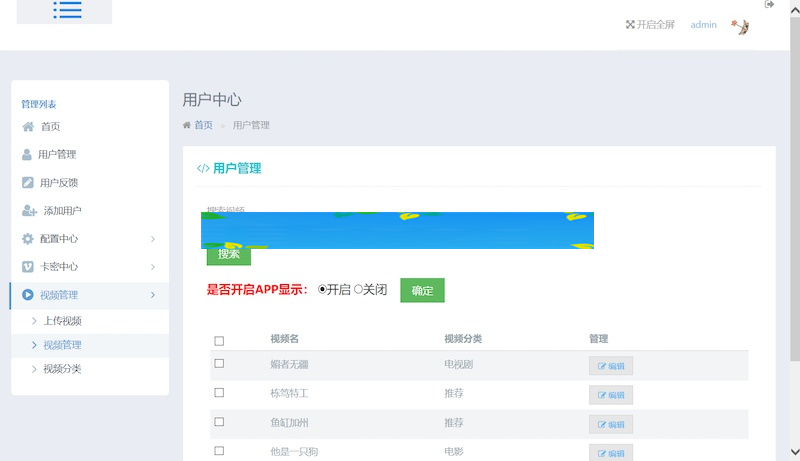Check the box for 媚者无疆 row

(219, 364)
